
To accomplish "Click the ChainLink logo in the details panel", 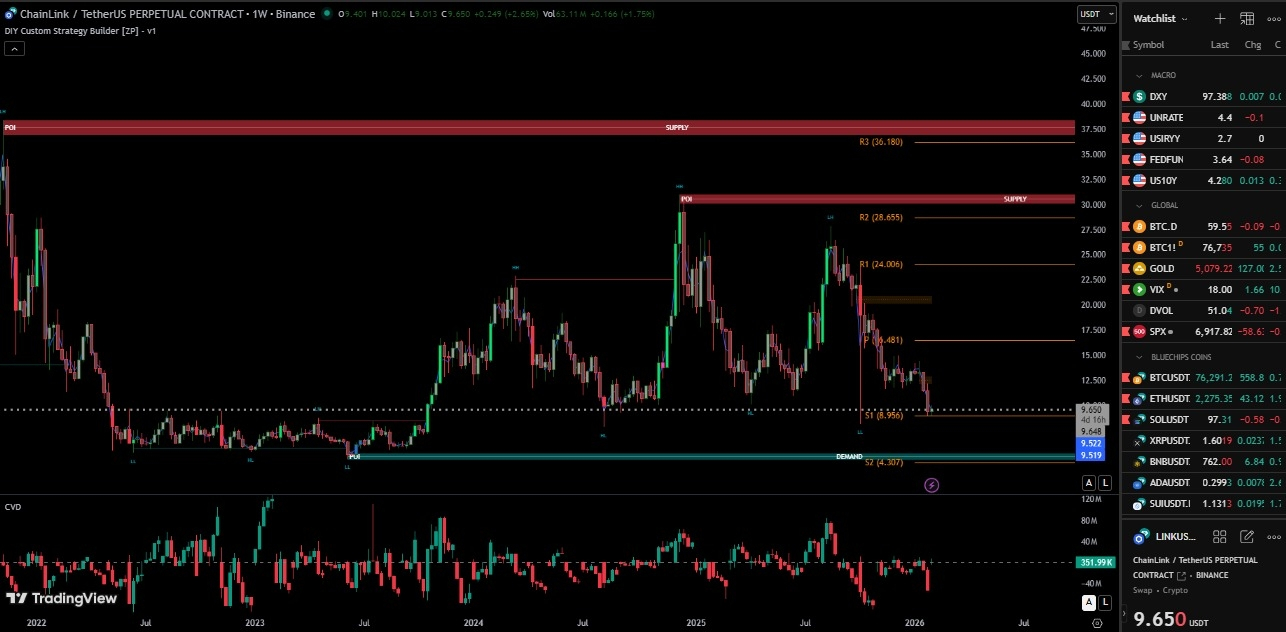I will (x=1139, y=537).
